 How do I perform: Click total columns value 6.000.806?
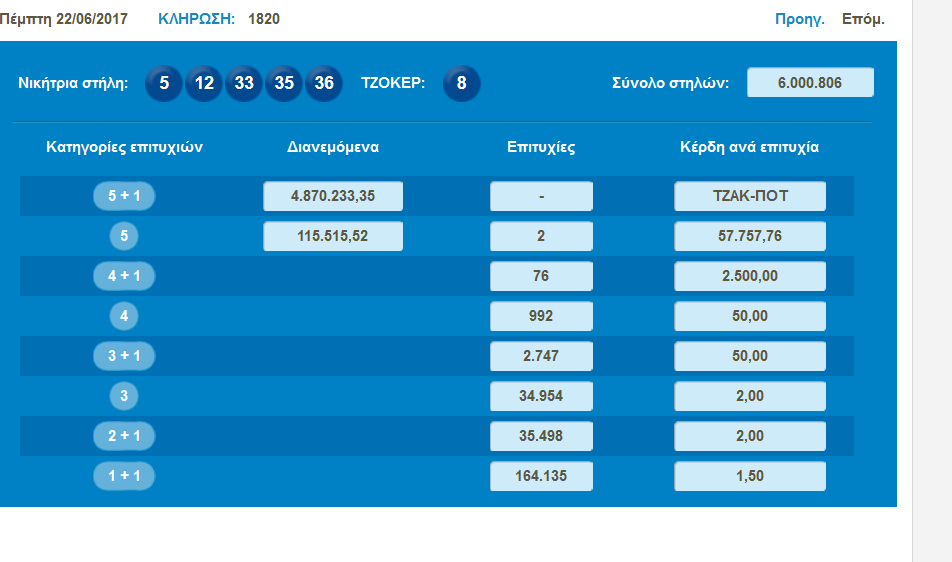click(x=810, y=83)
